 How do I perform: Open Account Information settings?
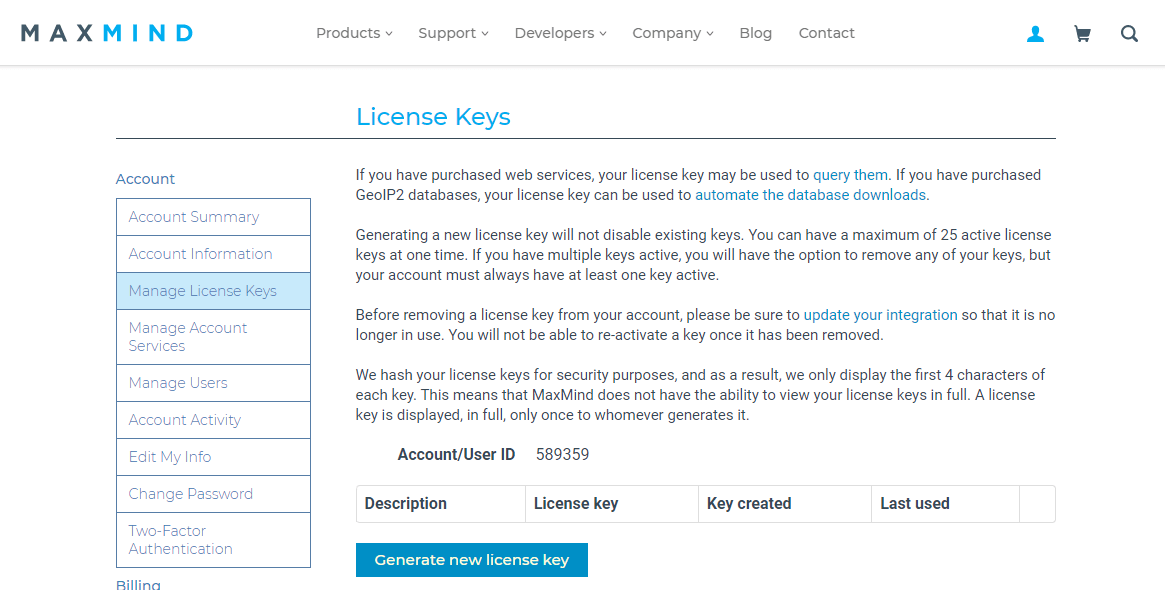(x=200, y=253)
